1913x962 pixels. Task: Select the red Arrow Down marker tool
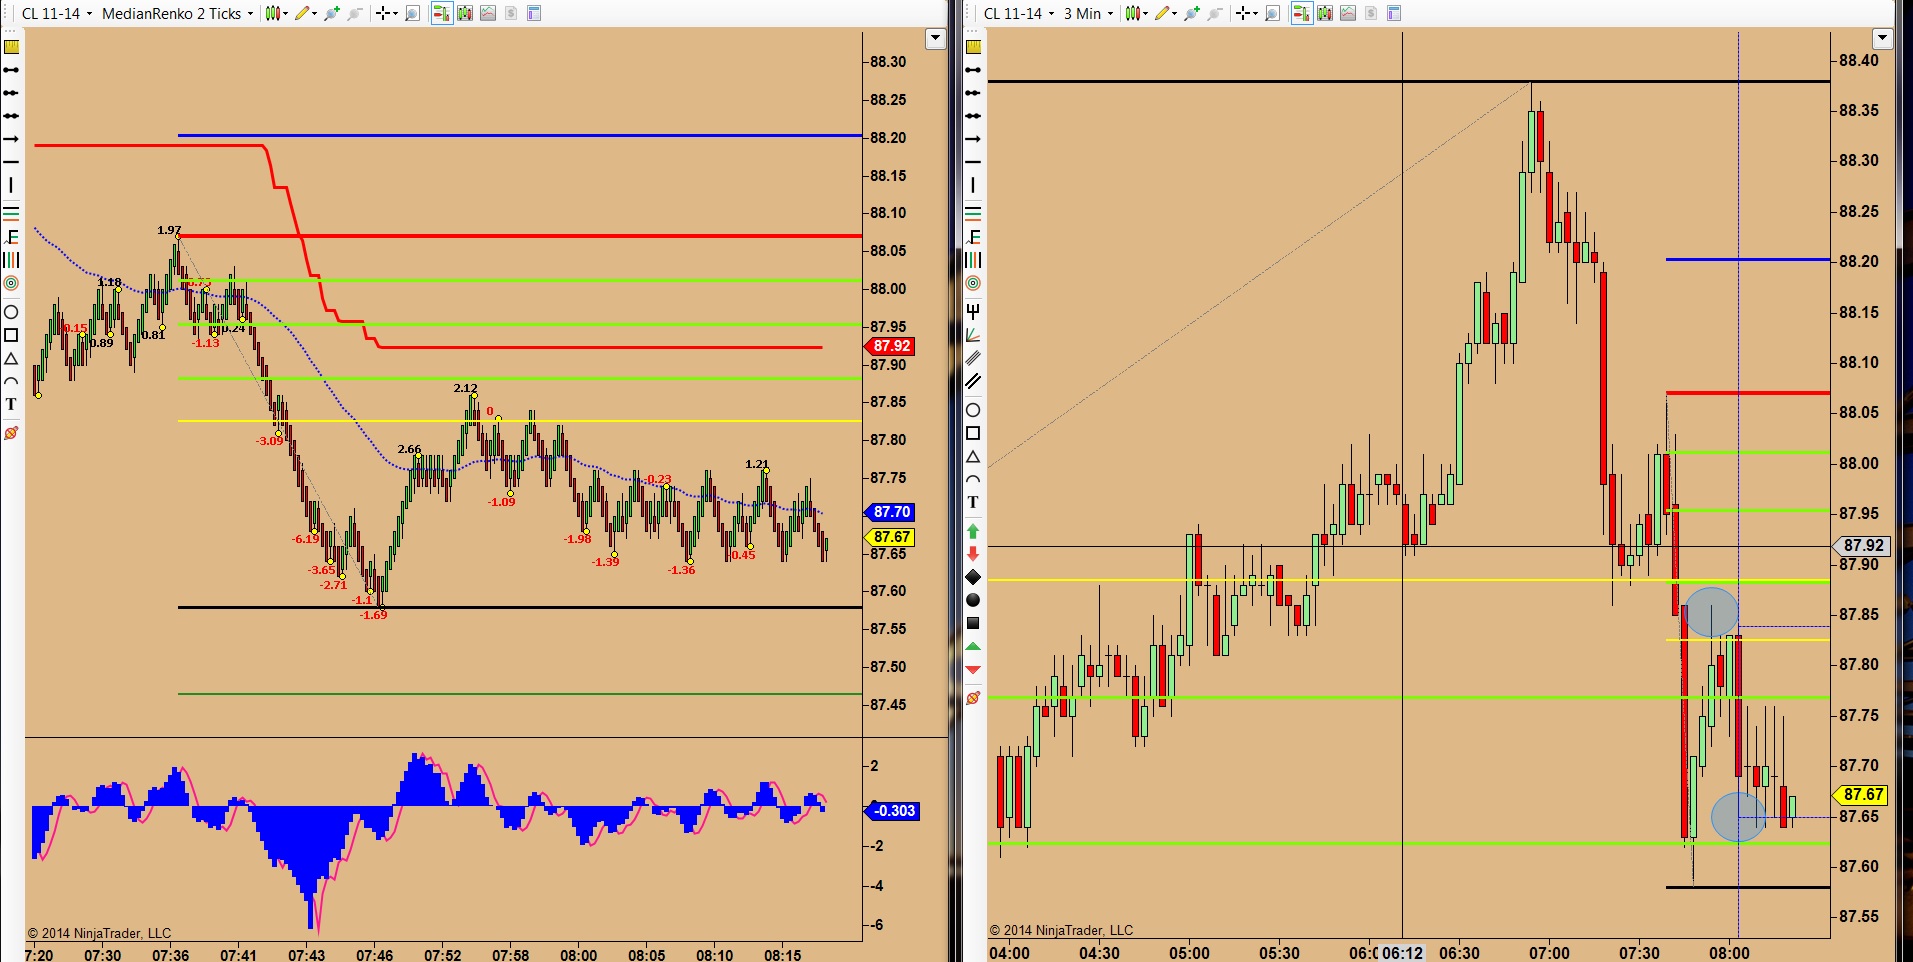973,554
